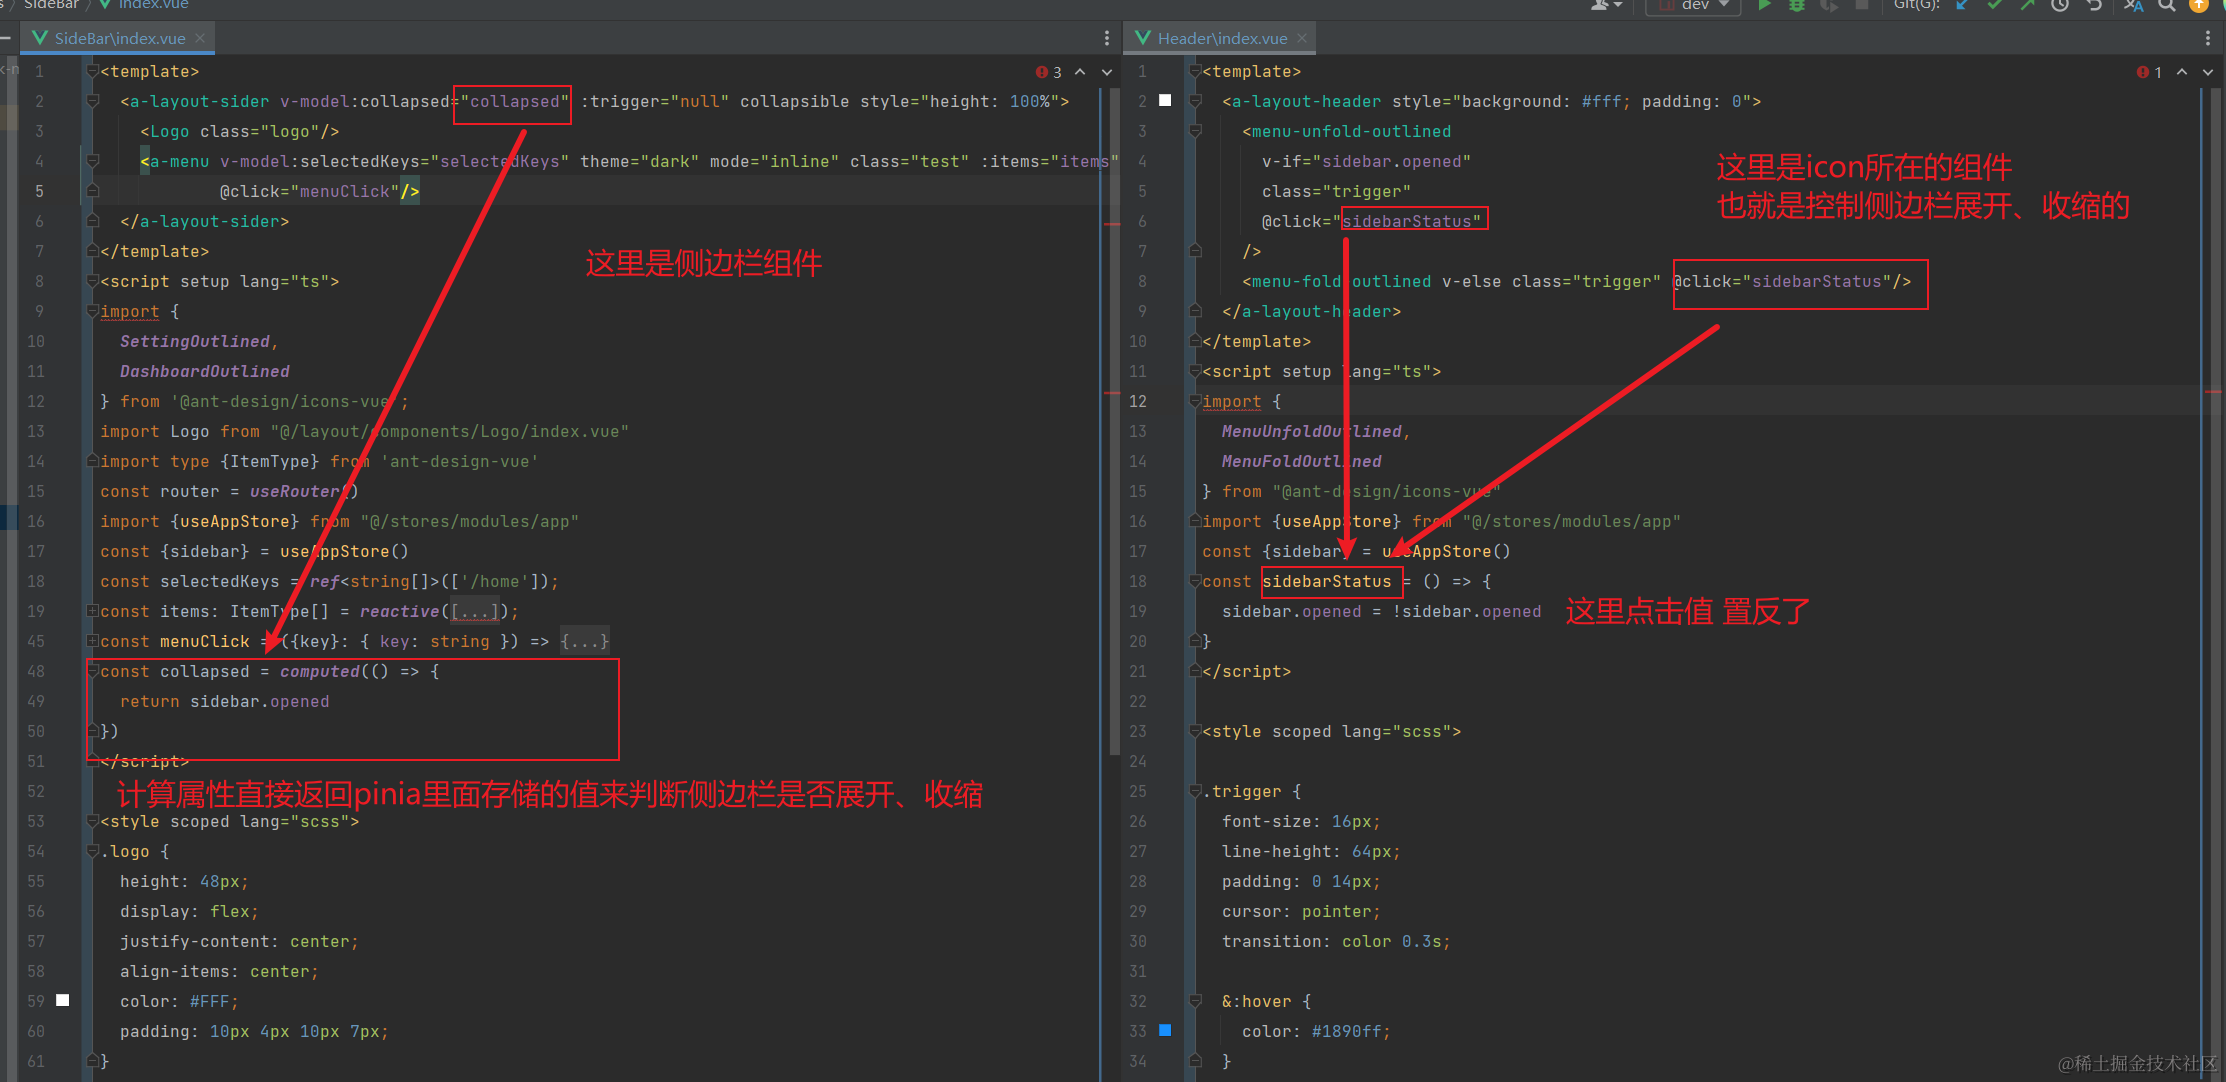Start debugging with the green bug icon
The image size is (2226, 1082).
1797,5
